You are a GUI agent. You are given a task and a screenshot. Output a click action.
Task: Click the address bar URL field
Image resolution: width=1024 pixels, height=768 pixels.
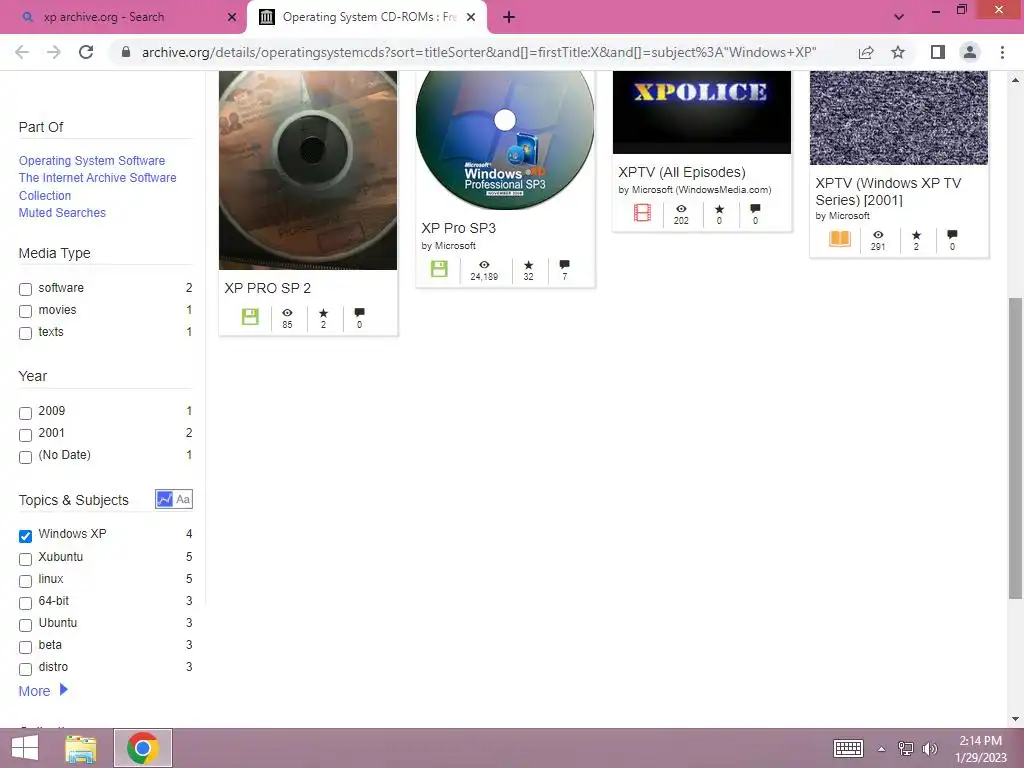click(479, 52)
